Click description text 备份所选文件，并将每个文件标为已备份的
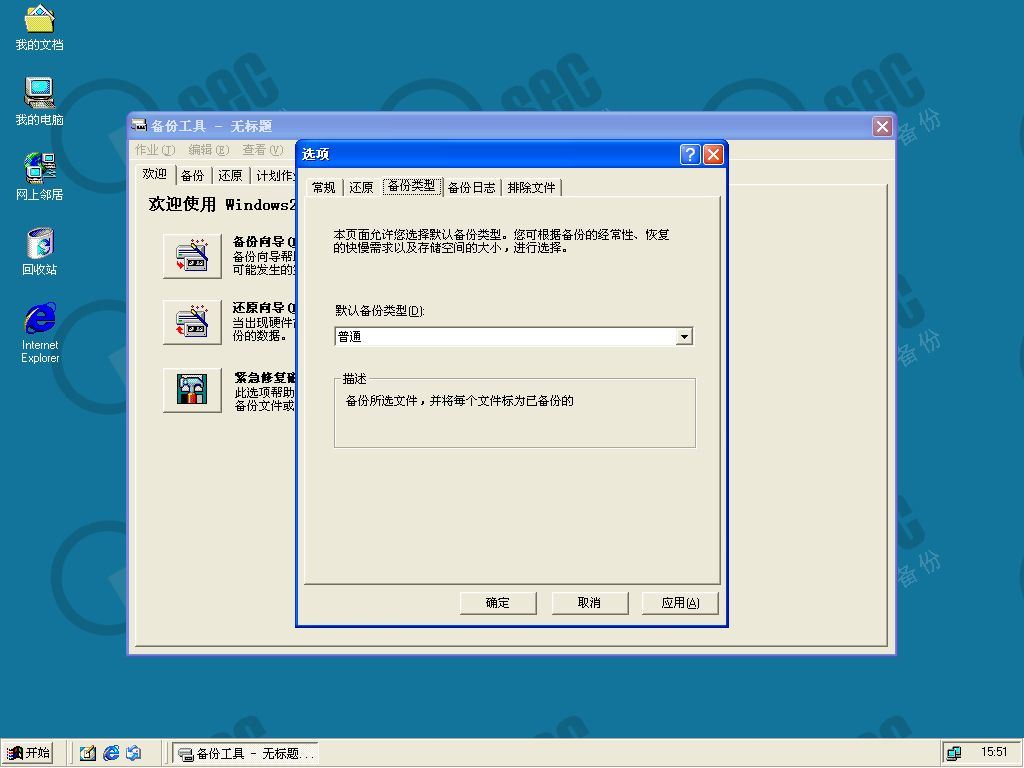 pyautogui.click(x=459, y=401)
